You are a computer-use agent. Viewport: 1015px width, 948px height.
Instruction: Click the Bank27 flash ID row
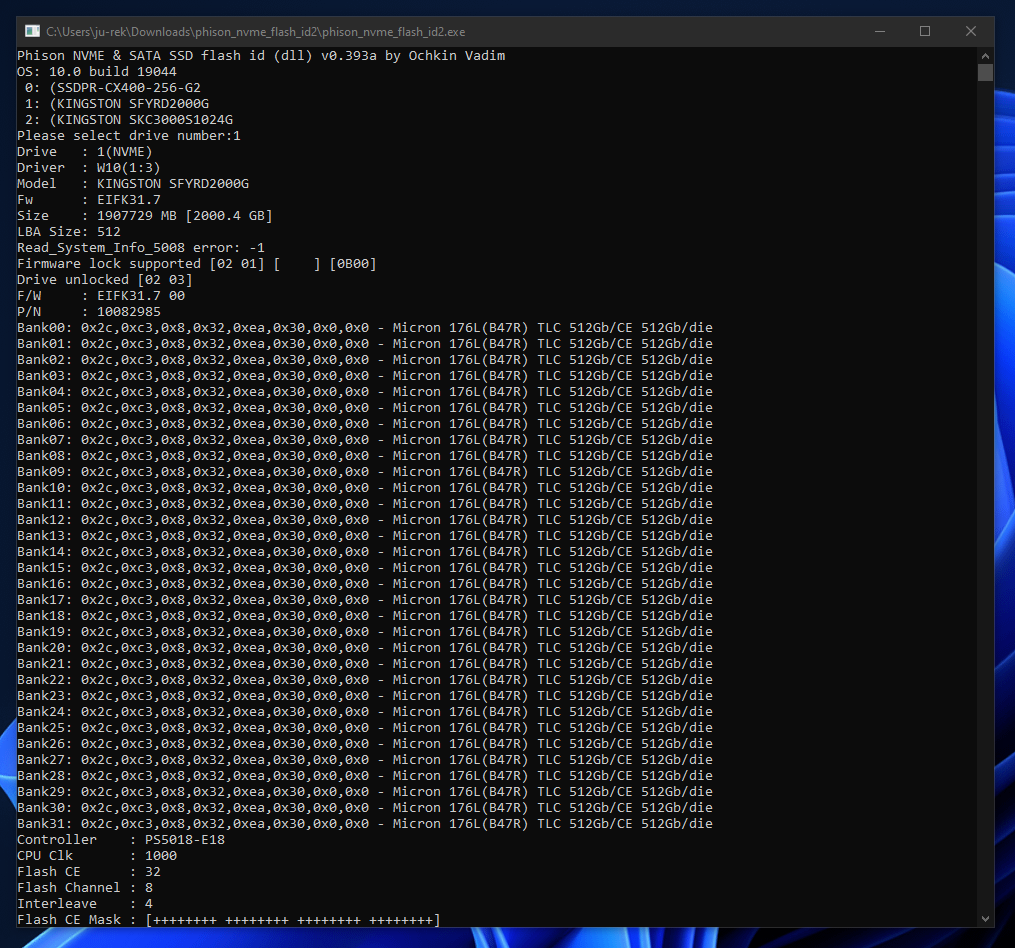point(364,760)
